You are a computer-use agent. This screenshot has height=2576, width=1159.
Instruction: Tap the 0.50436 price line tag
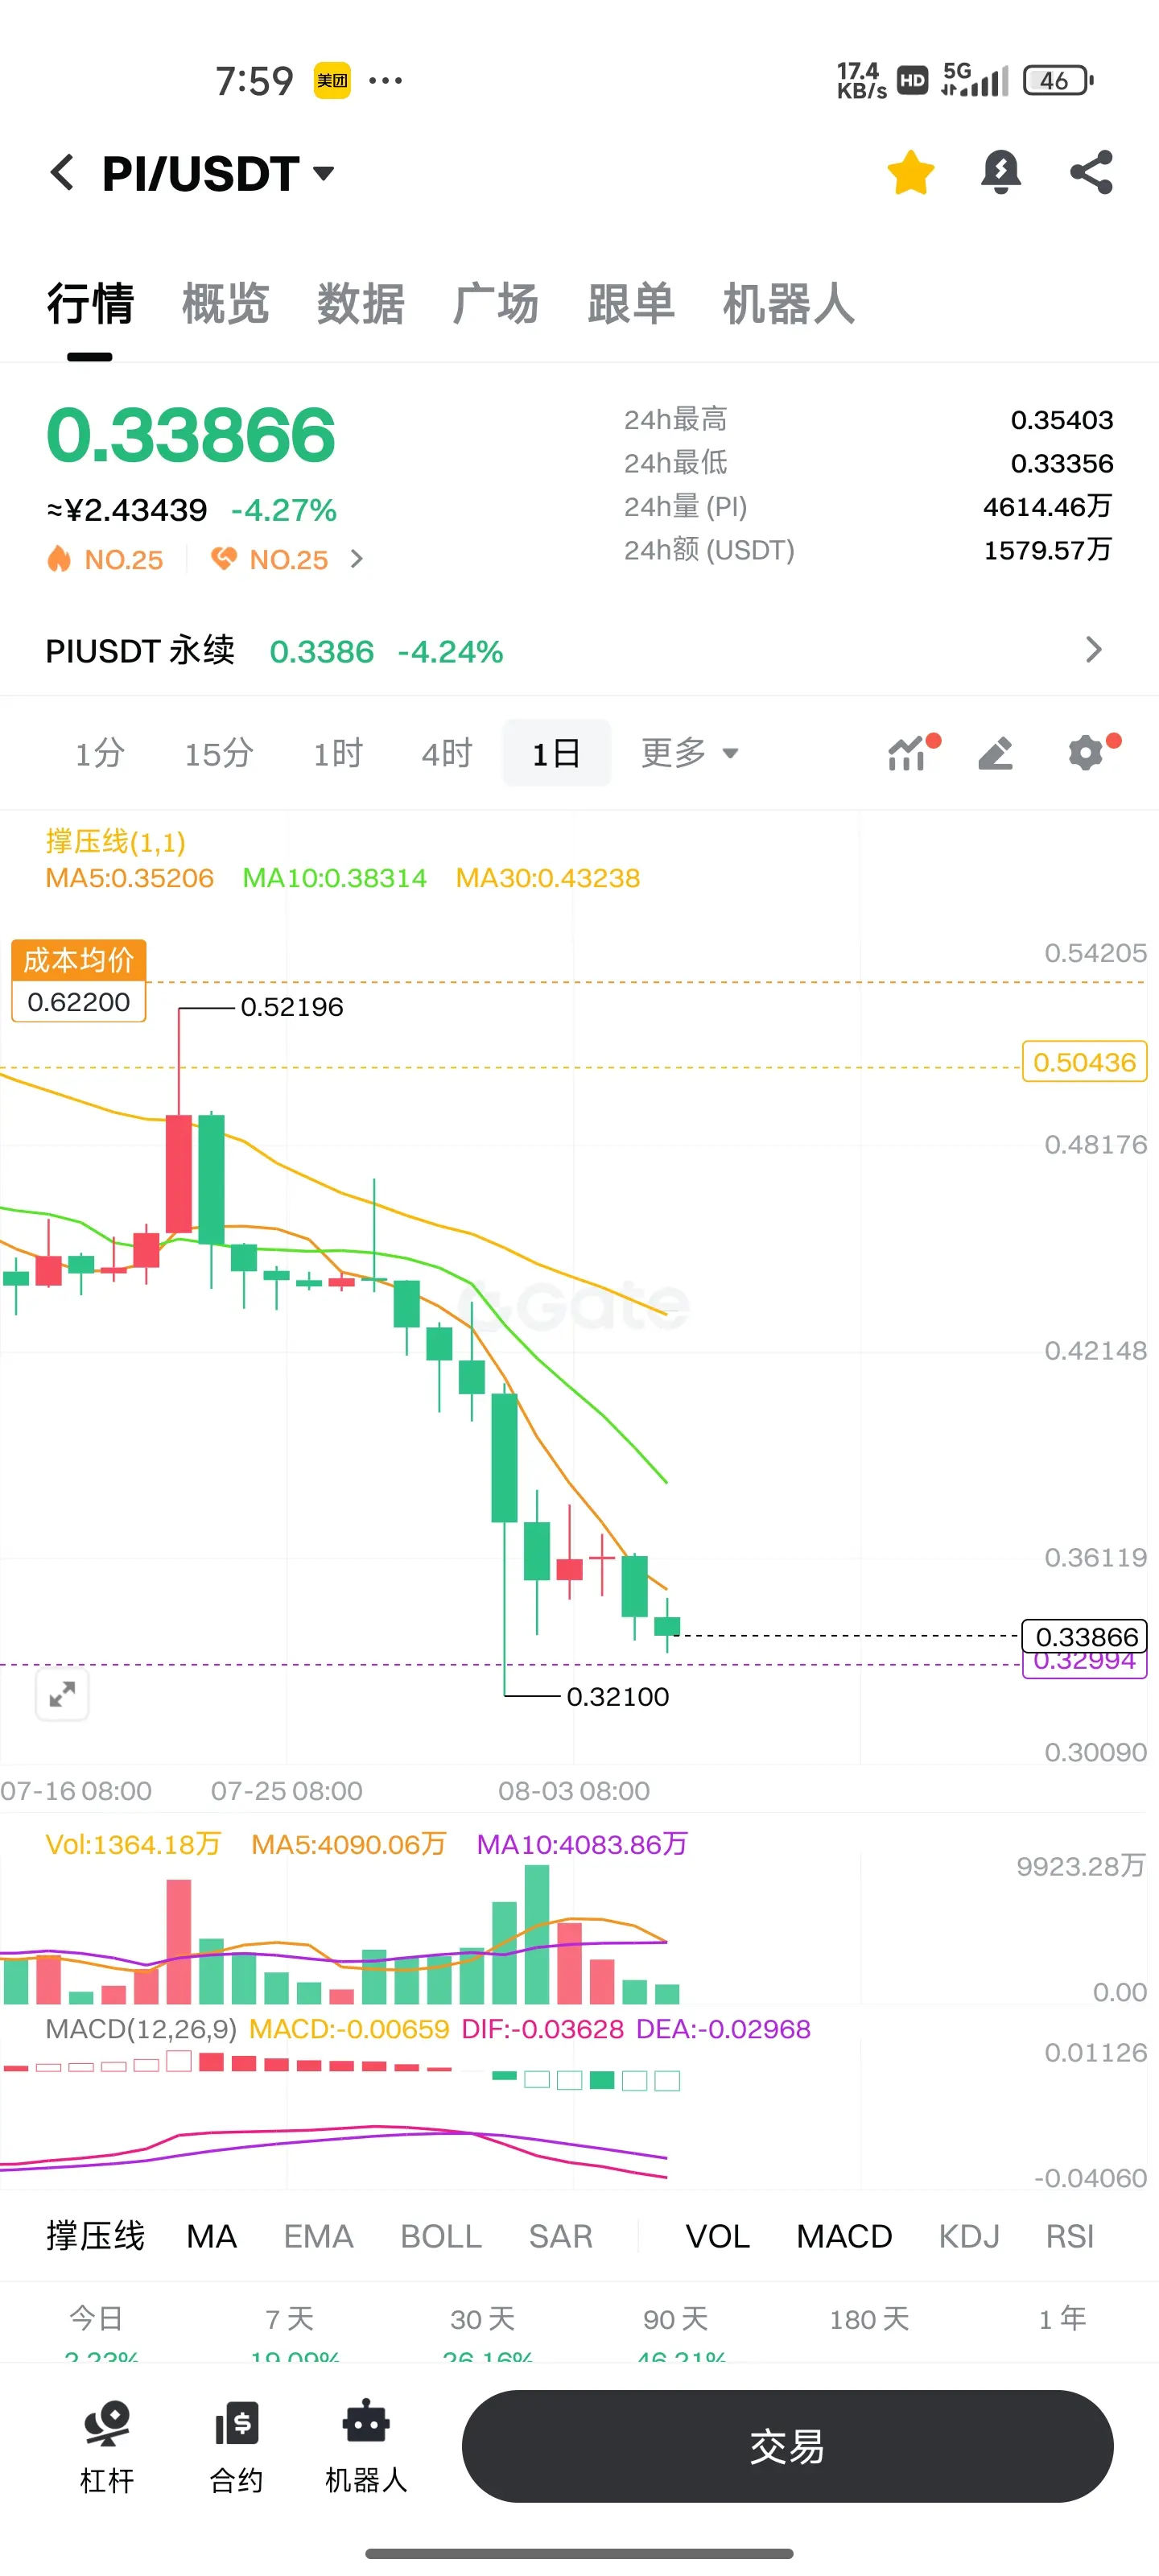(1084, 1062)
